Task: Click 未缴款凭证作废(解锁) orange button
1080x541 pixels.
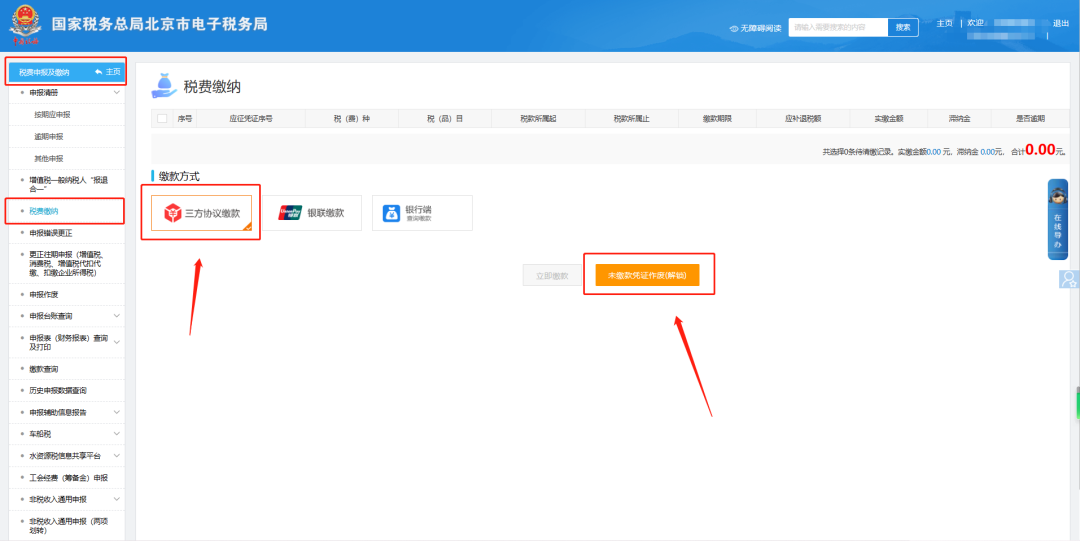Action: click(647, 276)
